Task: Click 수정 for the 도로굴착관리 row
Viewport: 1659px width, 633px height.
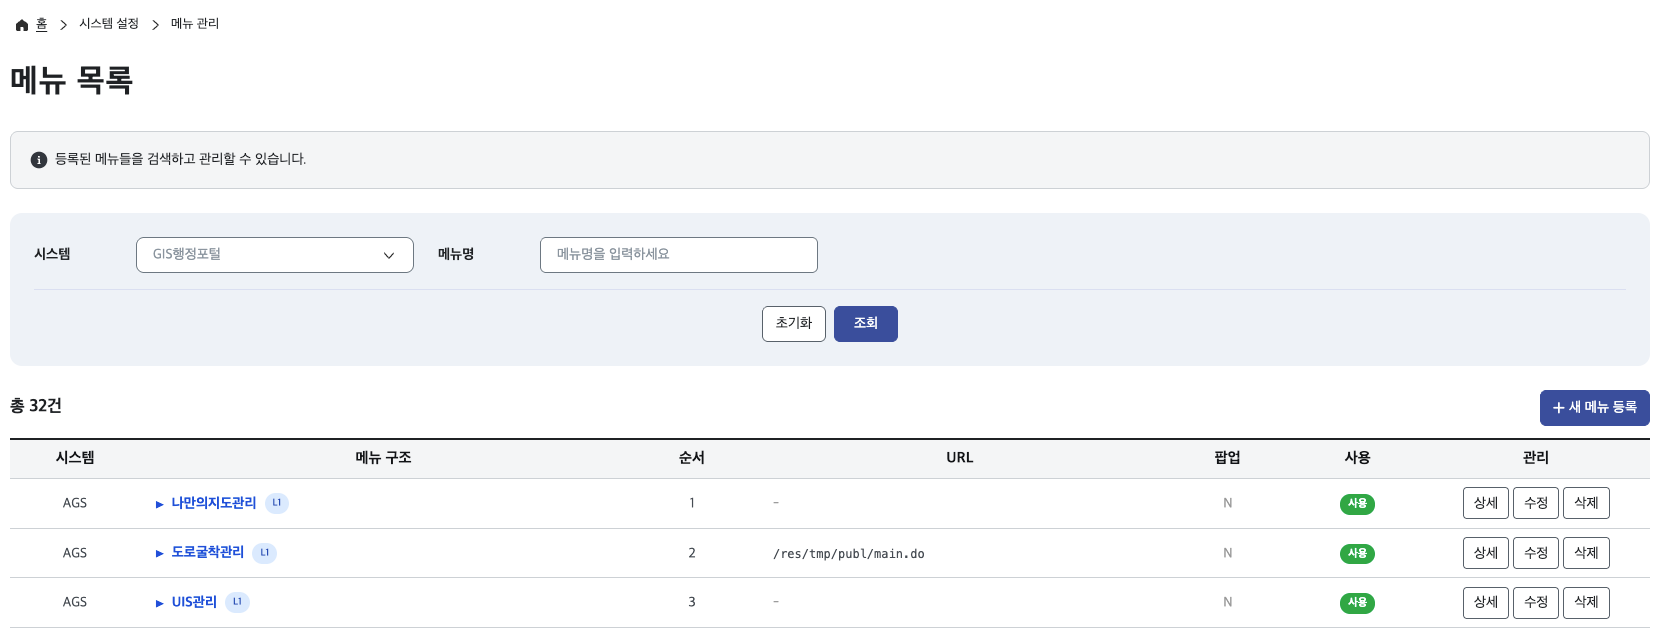Action: pos(1535,553)
